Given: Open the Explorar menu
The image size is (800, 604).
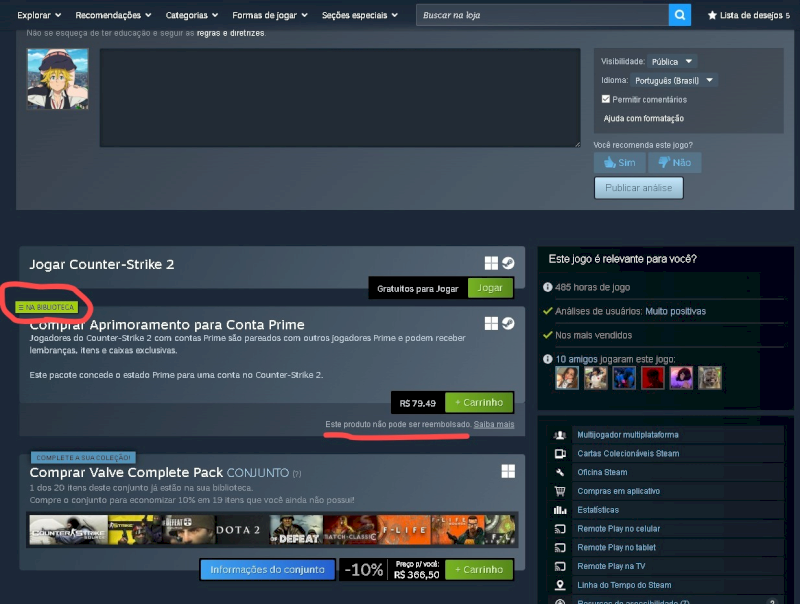Looking at the screenshot, I should point(39,15).
